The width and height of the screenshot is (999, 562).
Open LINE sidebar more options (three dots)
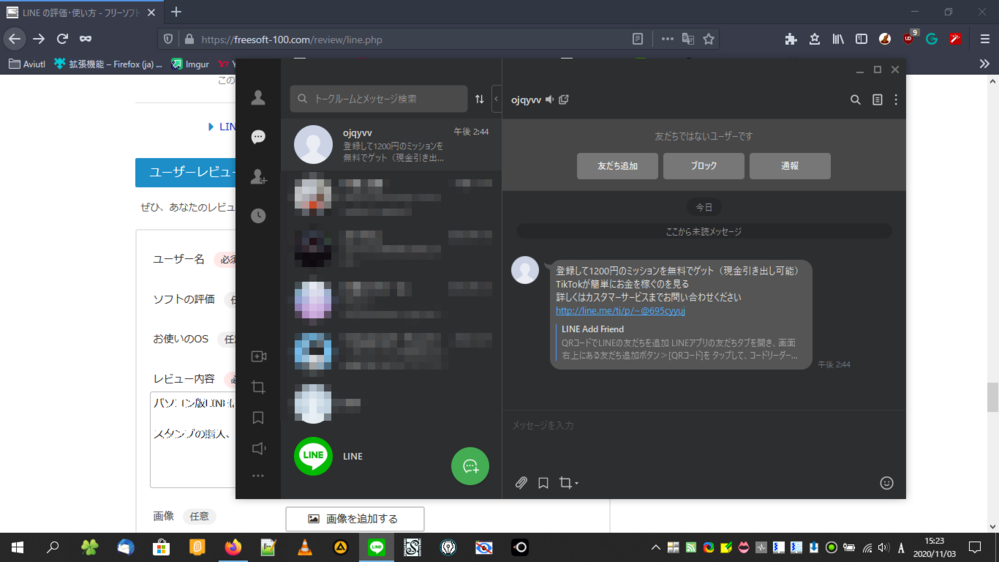point(258,476)
